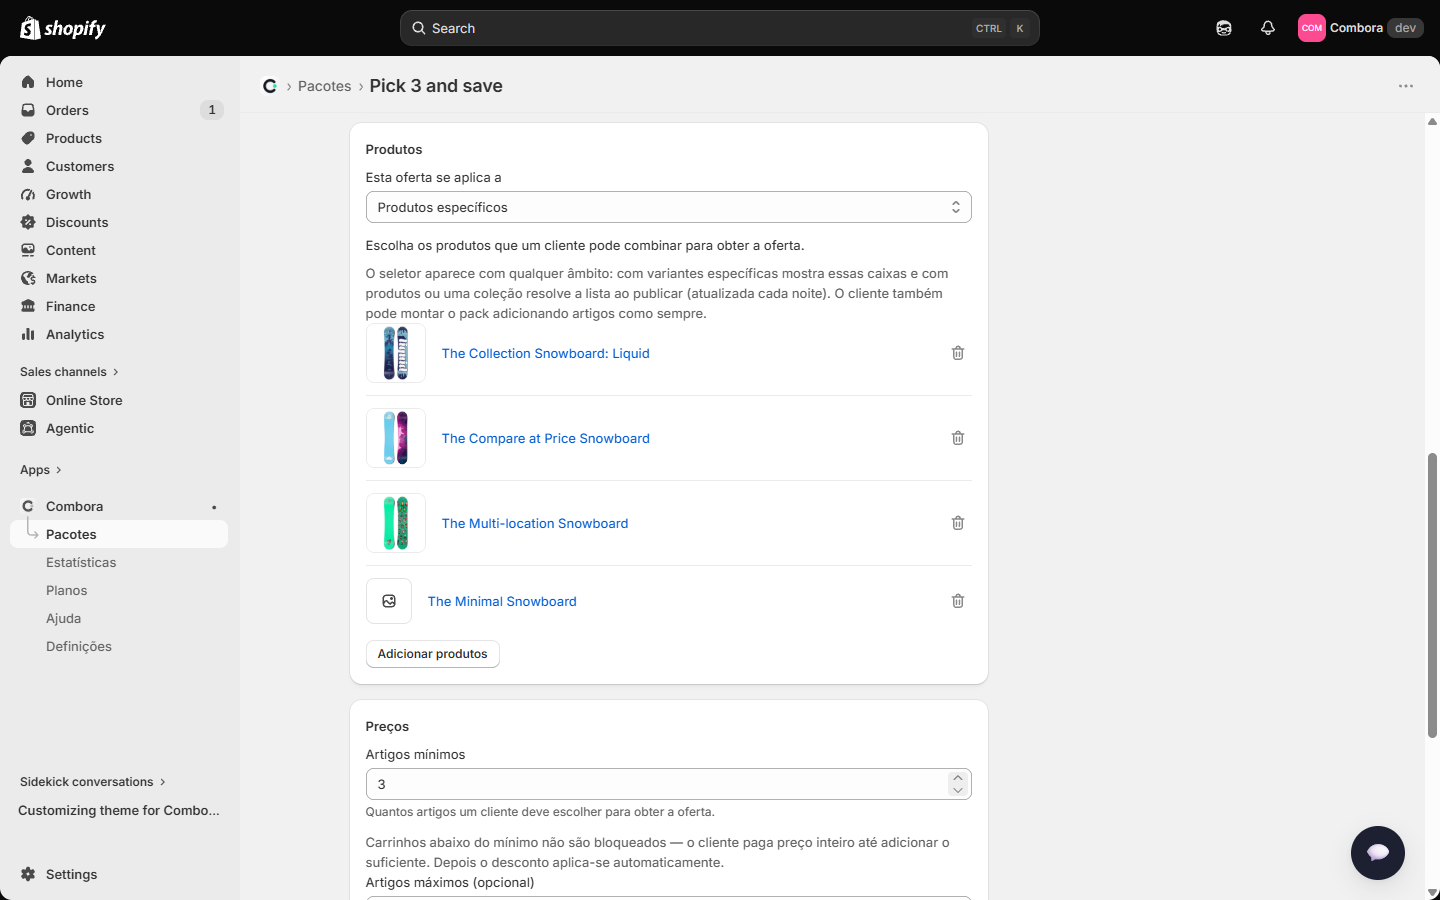Expand the Apps section
The image size is (1440, 900).
pos(41,470)
